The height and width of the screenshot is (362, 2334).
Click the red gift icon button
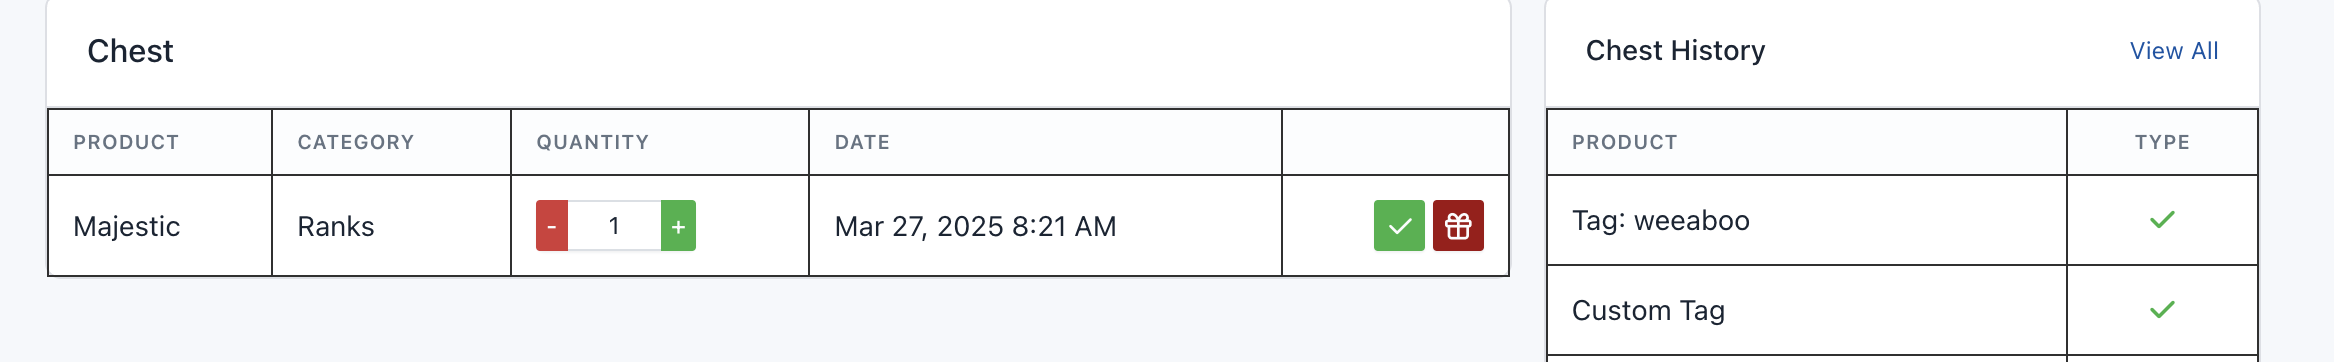pyautogui.click(x=1458, y=226)
